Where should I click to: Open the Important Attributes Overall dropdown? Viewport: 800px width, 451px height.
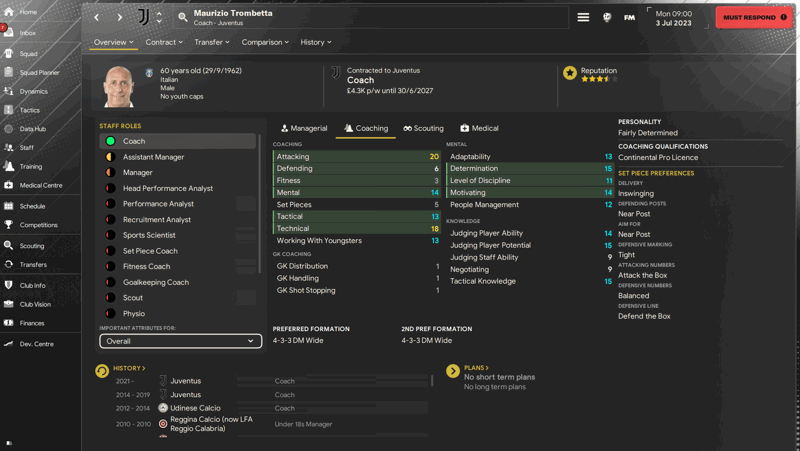(x=181, y=341)
